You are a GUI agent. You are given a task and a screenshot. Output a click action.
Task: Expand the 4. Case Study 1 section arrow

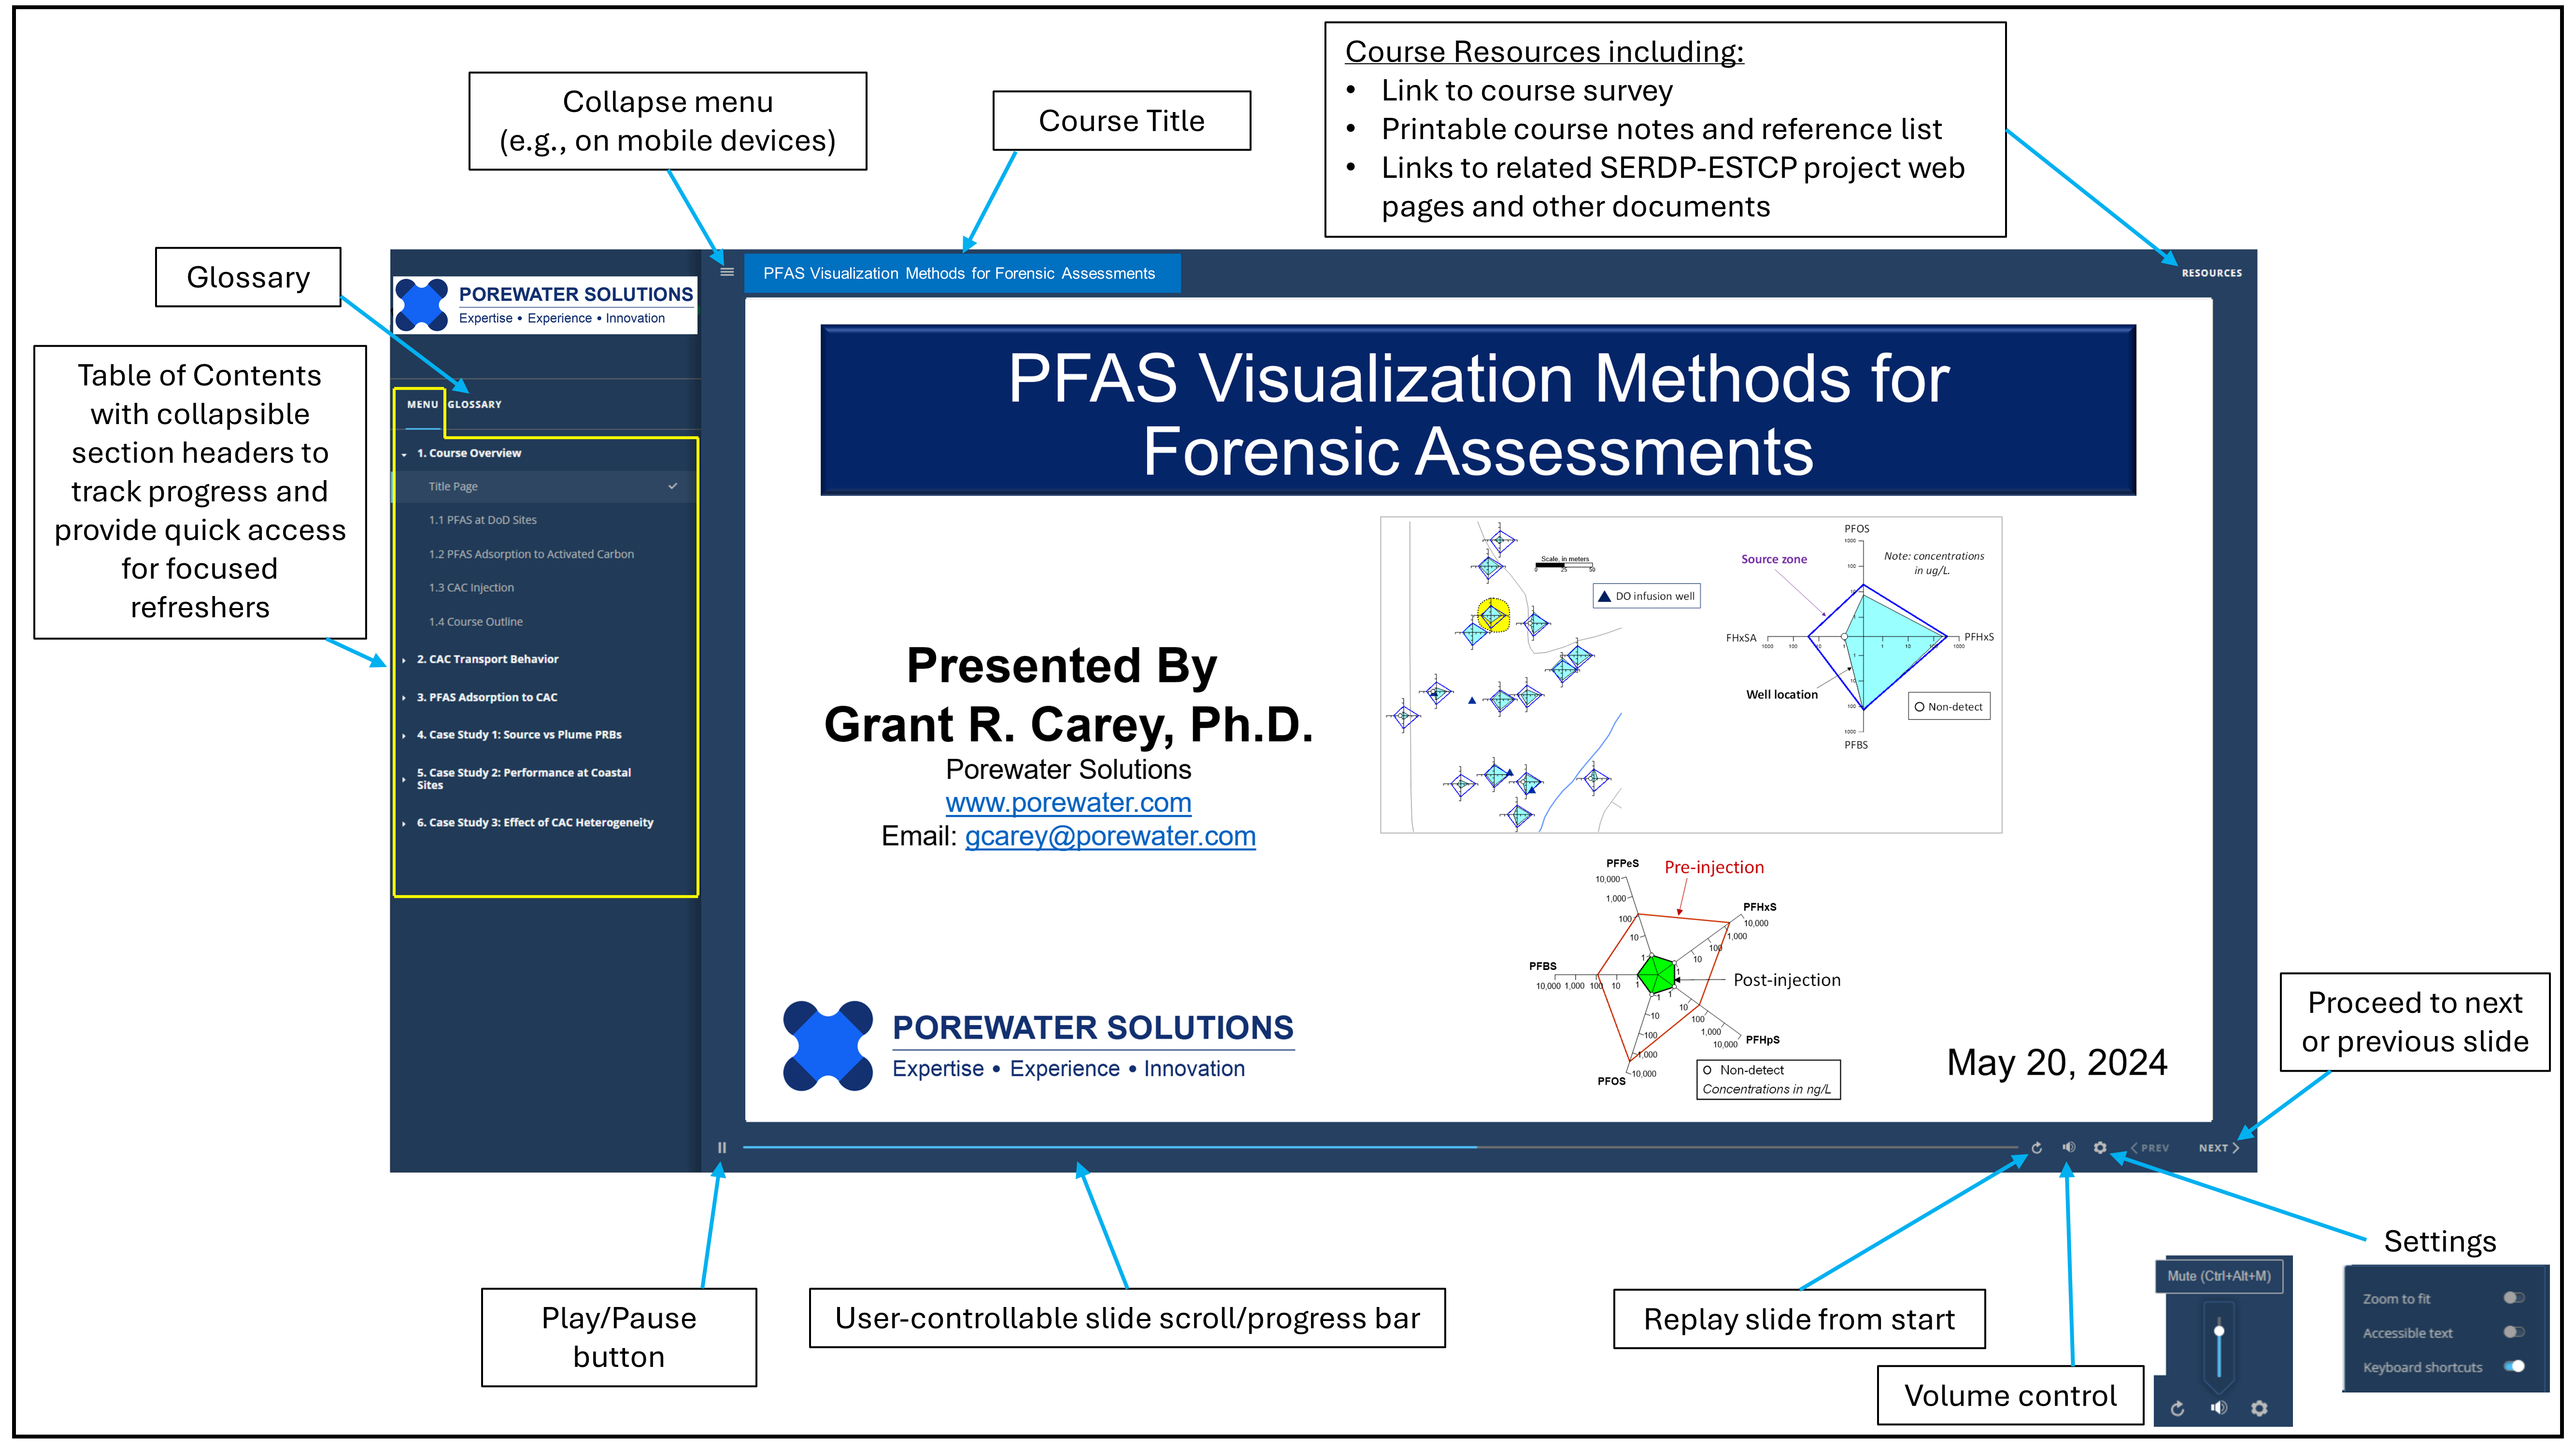point(404,735)
